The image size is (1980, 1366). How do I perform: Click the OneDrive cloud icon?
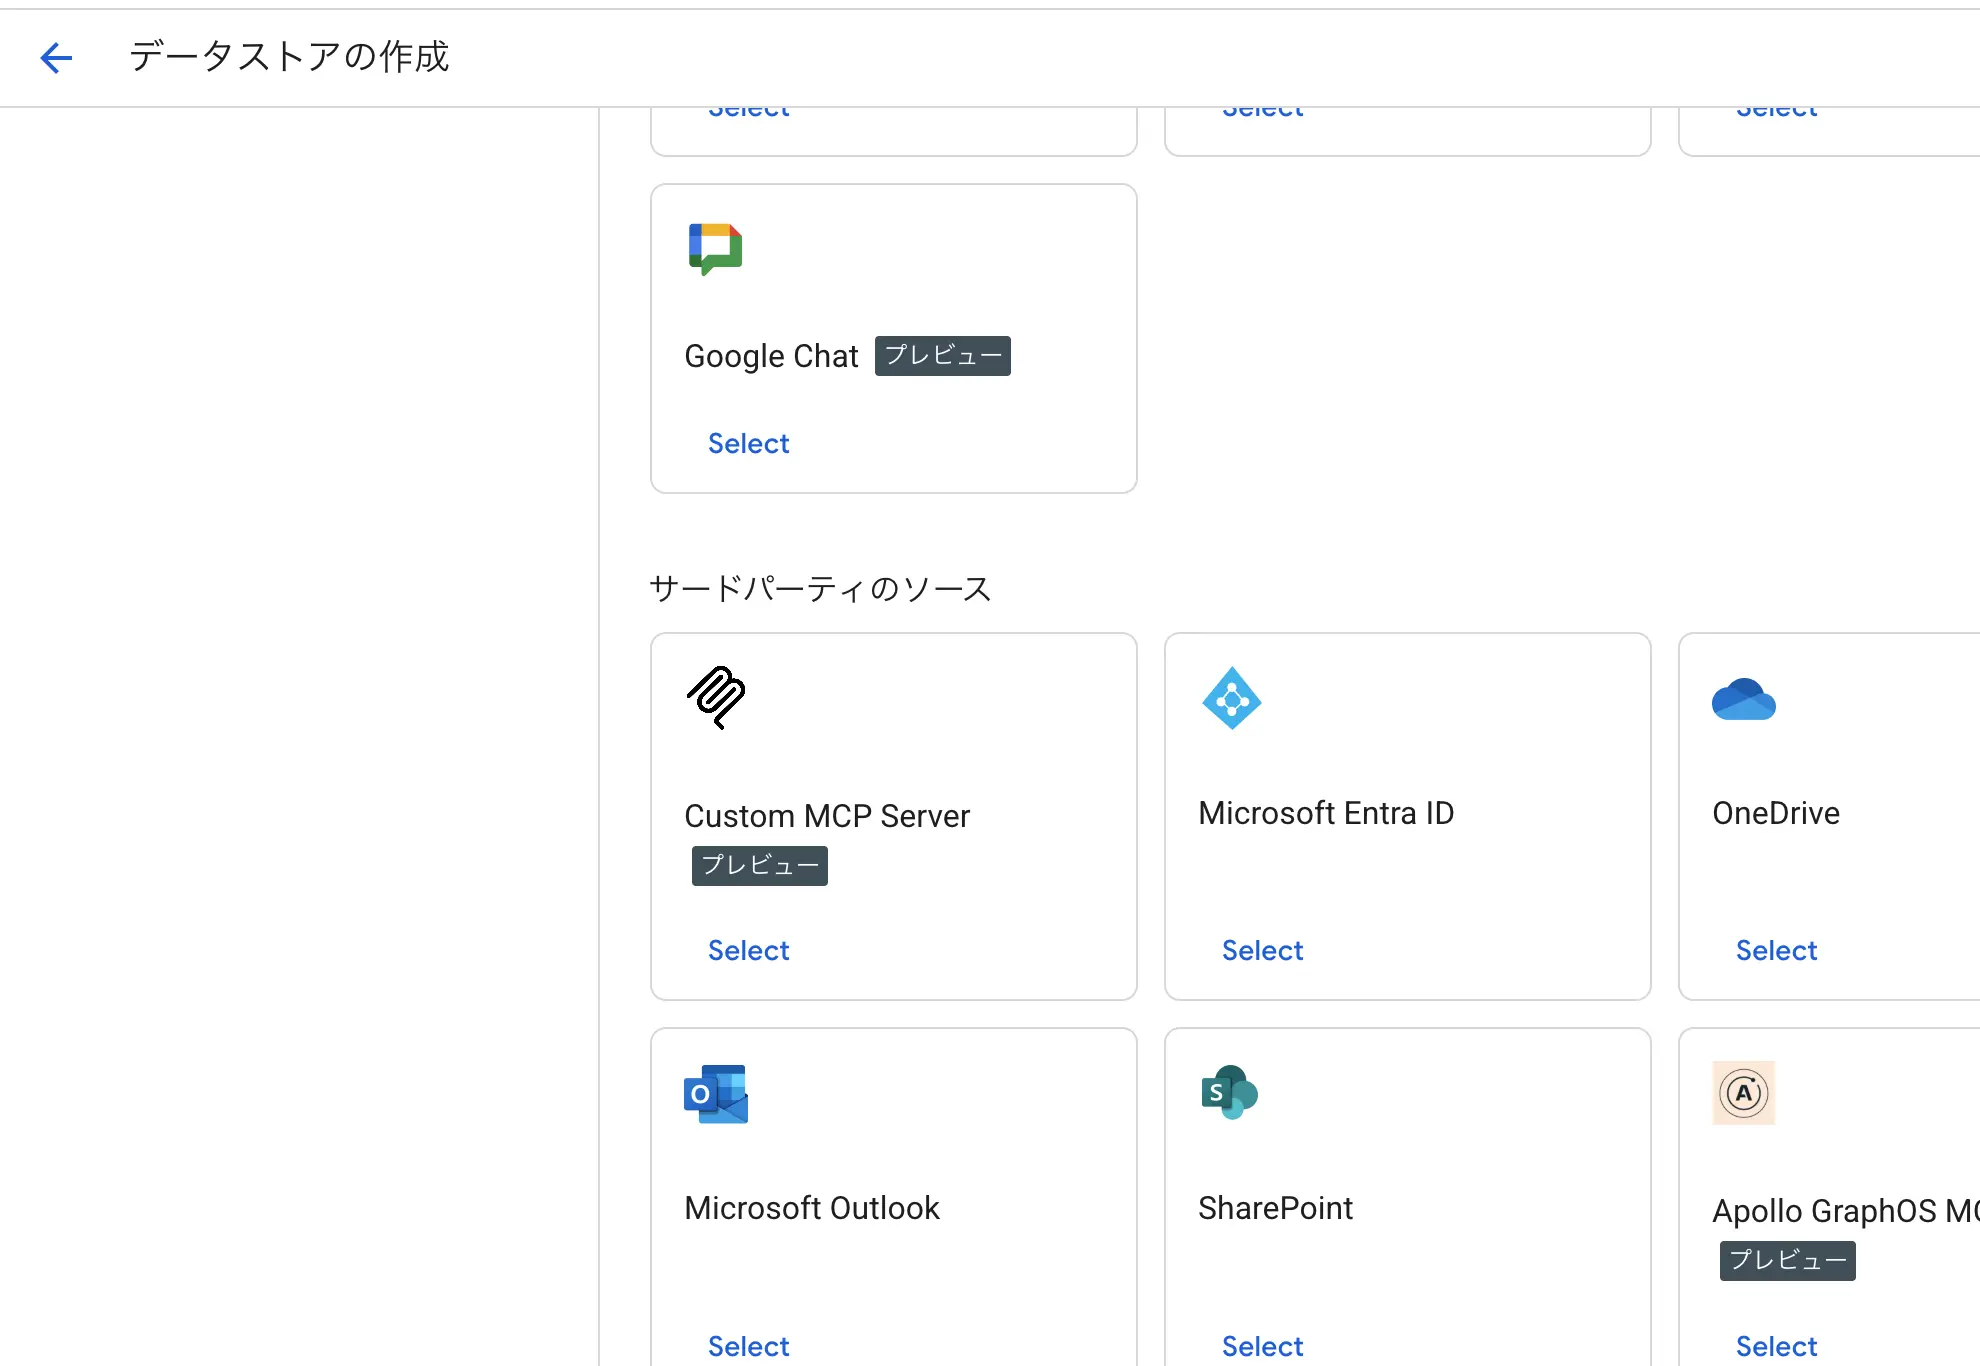click(1744, 699)
